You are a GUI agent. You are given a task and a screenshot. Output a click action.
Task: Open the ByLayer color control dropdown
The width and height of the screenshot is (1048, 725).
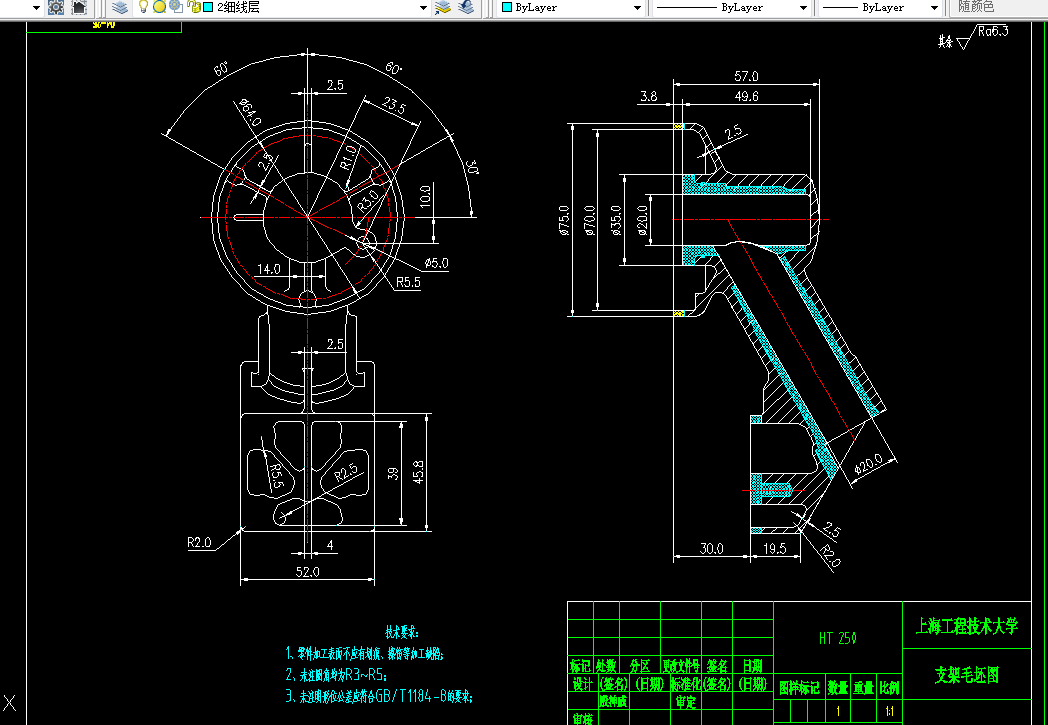tap(637, 8)
